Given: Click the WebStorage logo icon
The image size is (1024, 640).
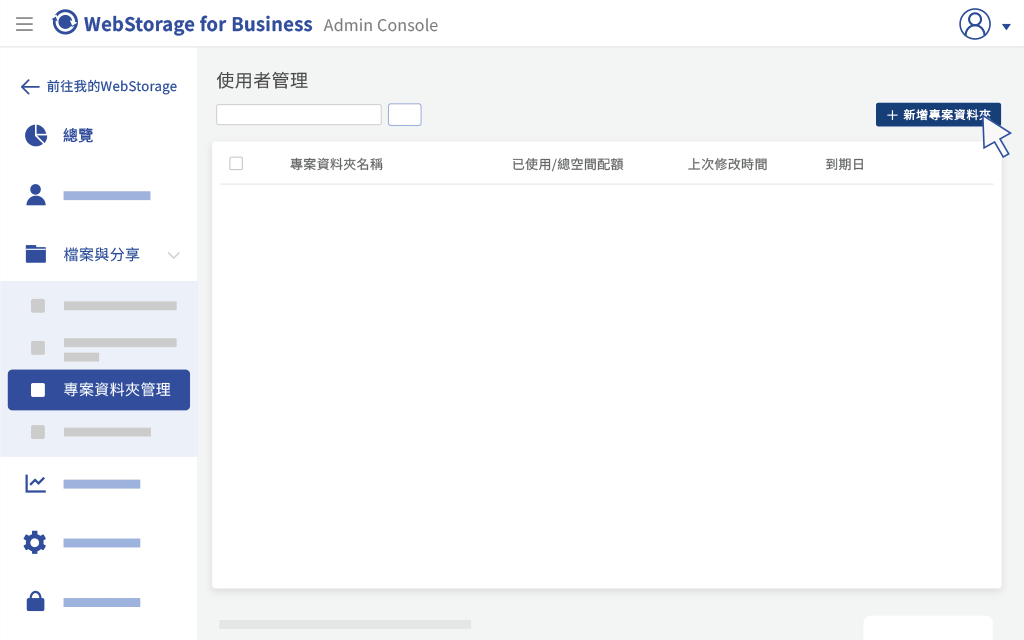Looking at the screenshot, I should [65, 22].
